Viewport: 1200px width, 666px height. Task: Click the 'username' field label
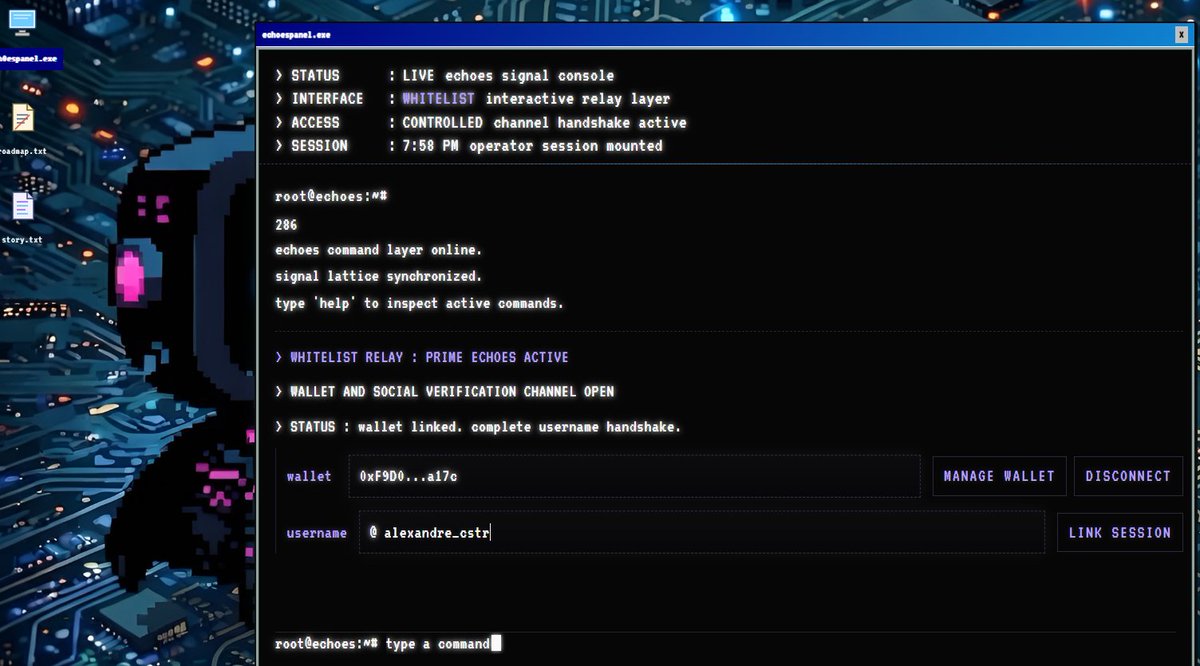click(x=317, y=533)
